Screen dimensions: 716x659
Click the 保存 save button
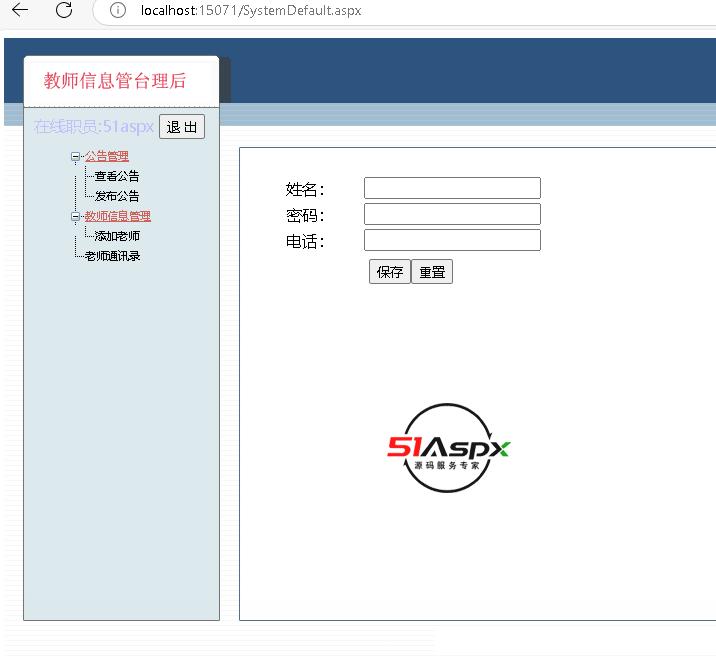tap(390, 272)
